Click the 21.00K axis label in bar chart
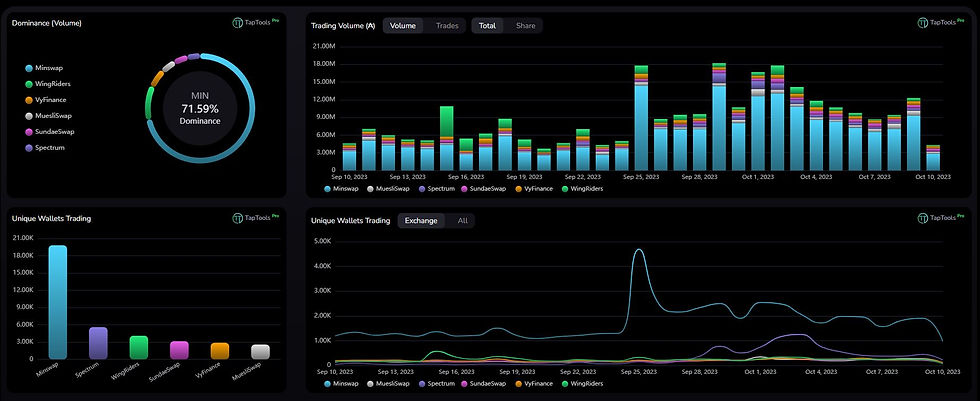This screenshot has width=980, height=401. click(x=23, y=238)
